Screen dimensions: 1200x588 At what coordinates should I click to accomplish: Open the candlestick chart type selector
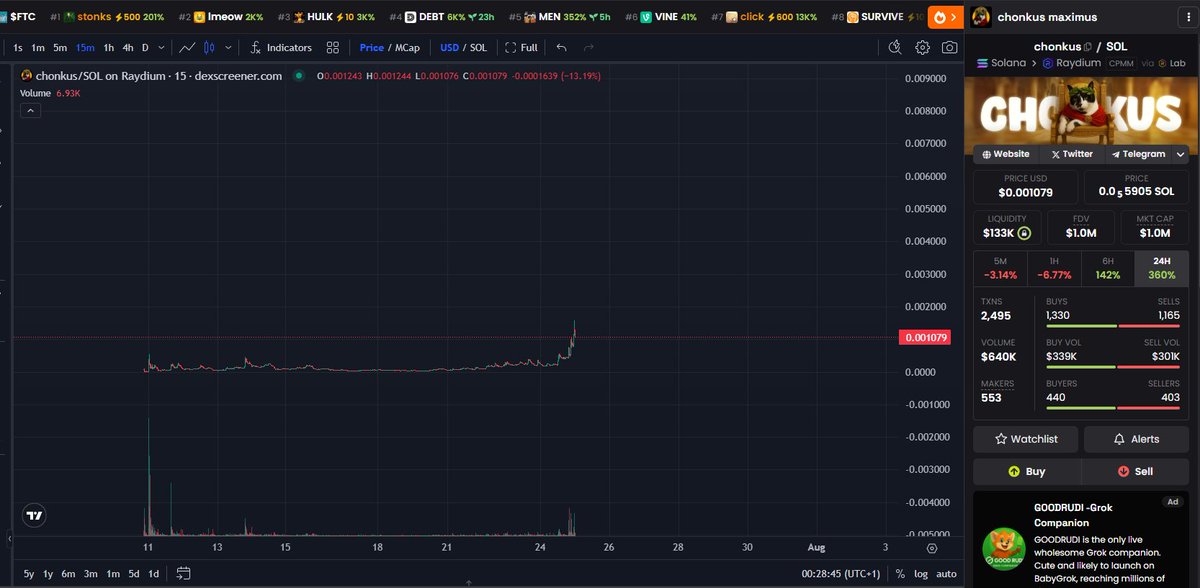[209, 47]
